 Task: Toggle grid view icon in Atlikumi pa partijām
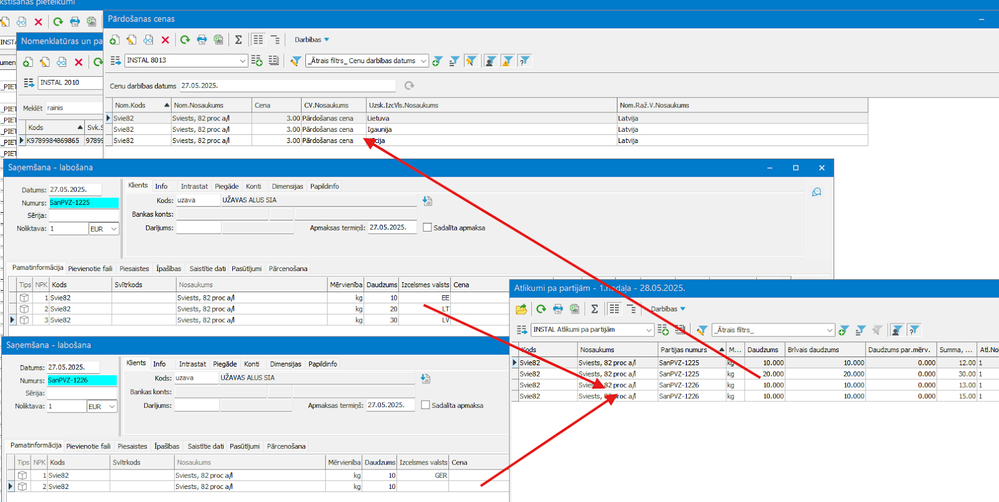[614, 309]
